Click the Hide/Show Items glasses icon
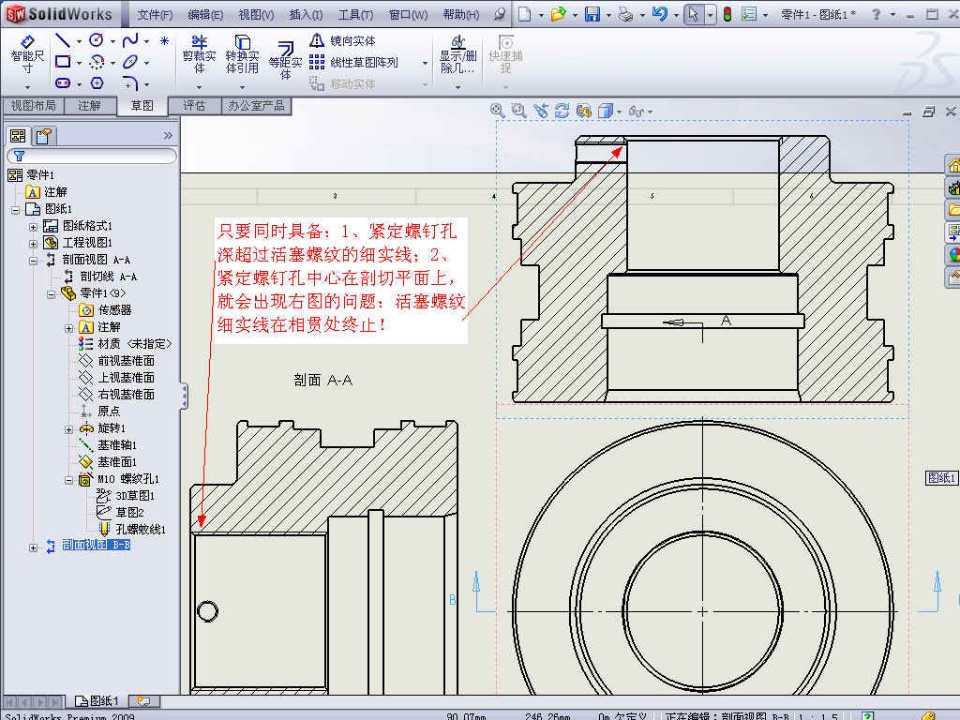Viewport: 960px width, 720px height. tap(636, 111)
